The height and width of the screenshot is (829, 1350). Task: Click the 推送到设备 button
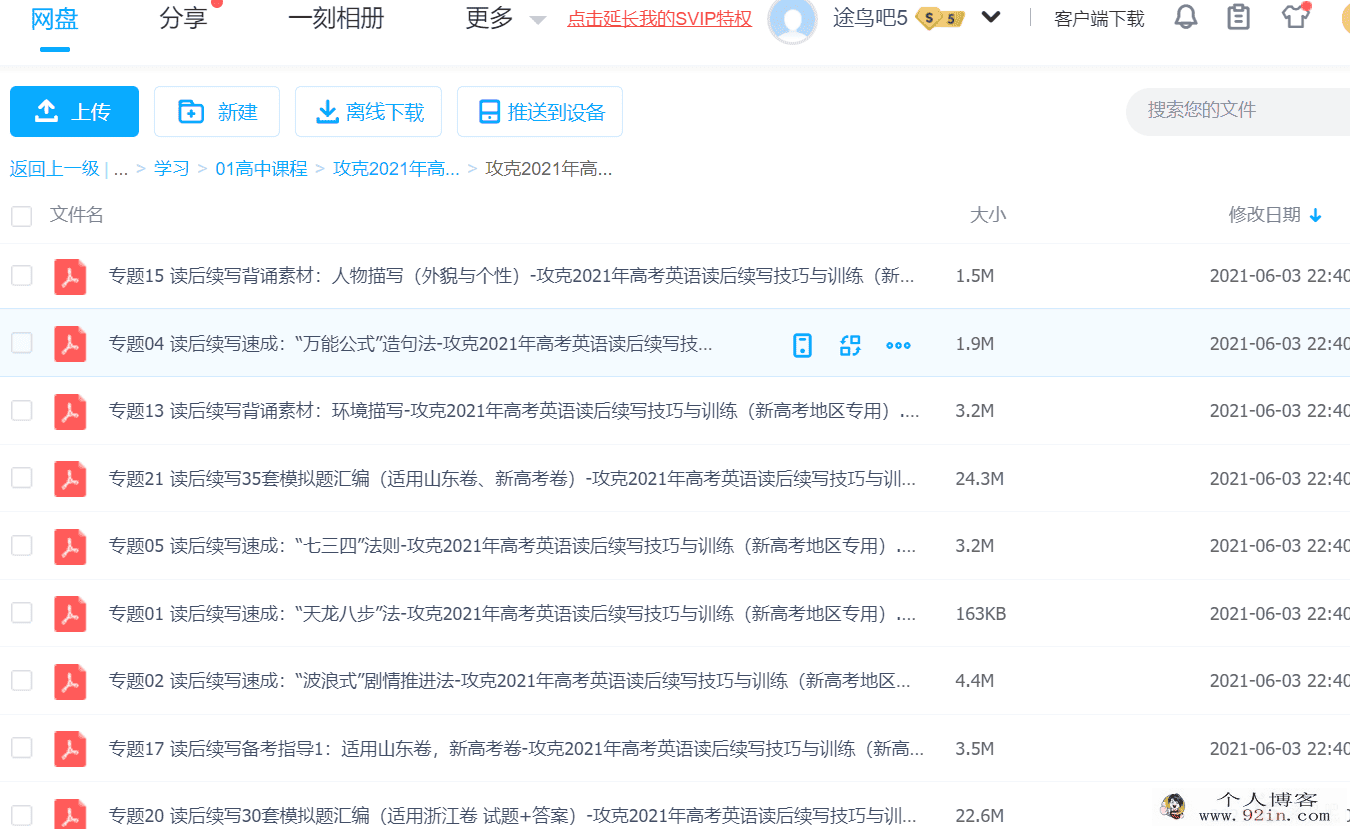(x=540, y=111)
